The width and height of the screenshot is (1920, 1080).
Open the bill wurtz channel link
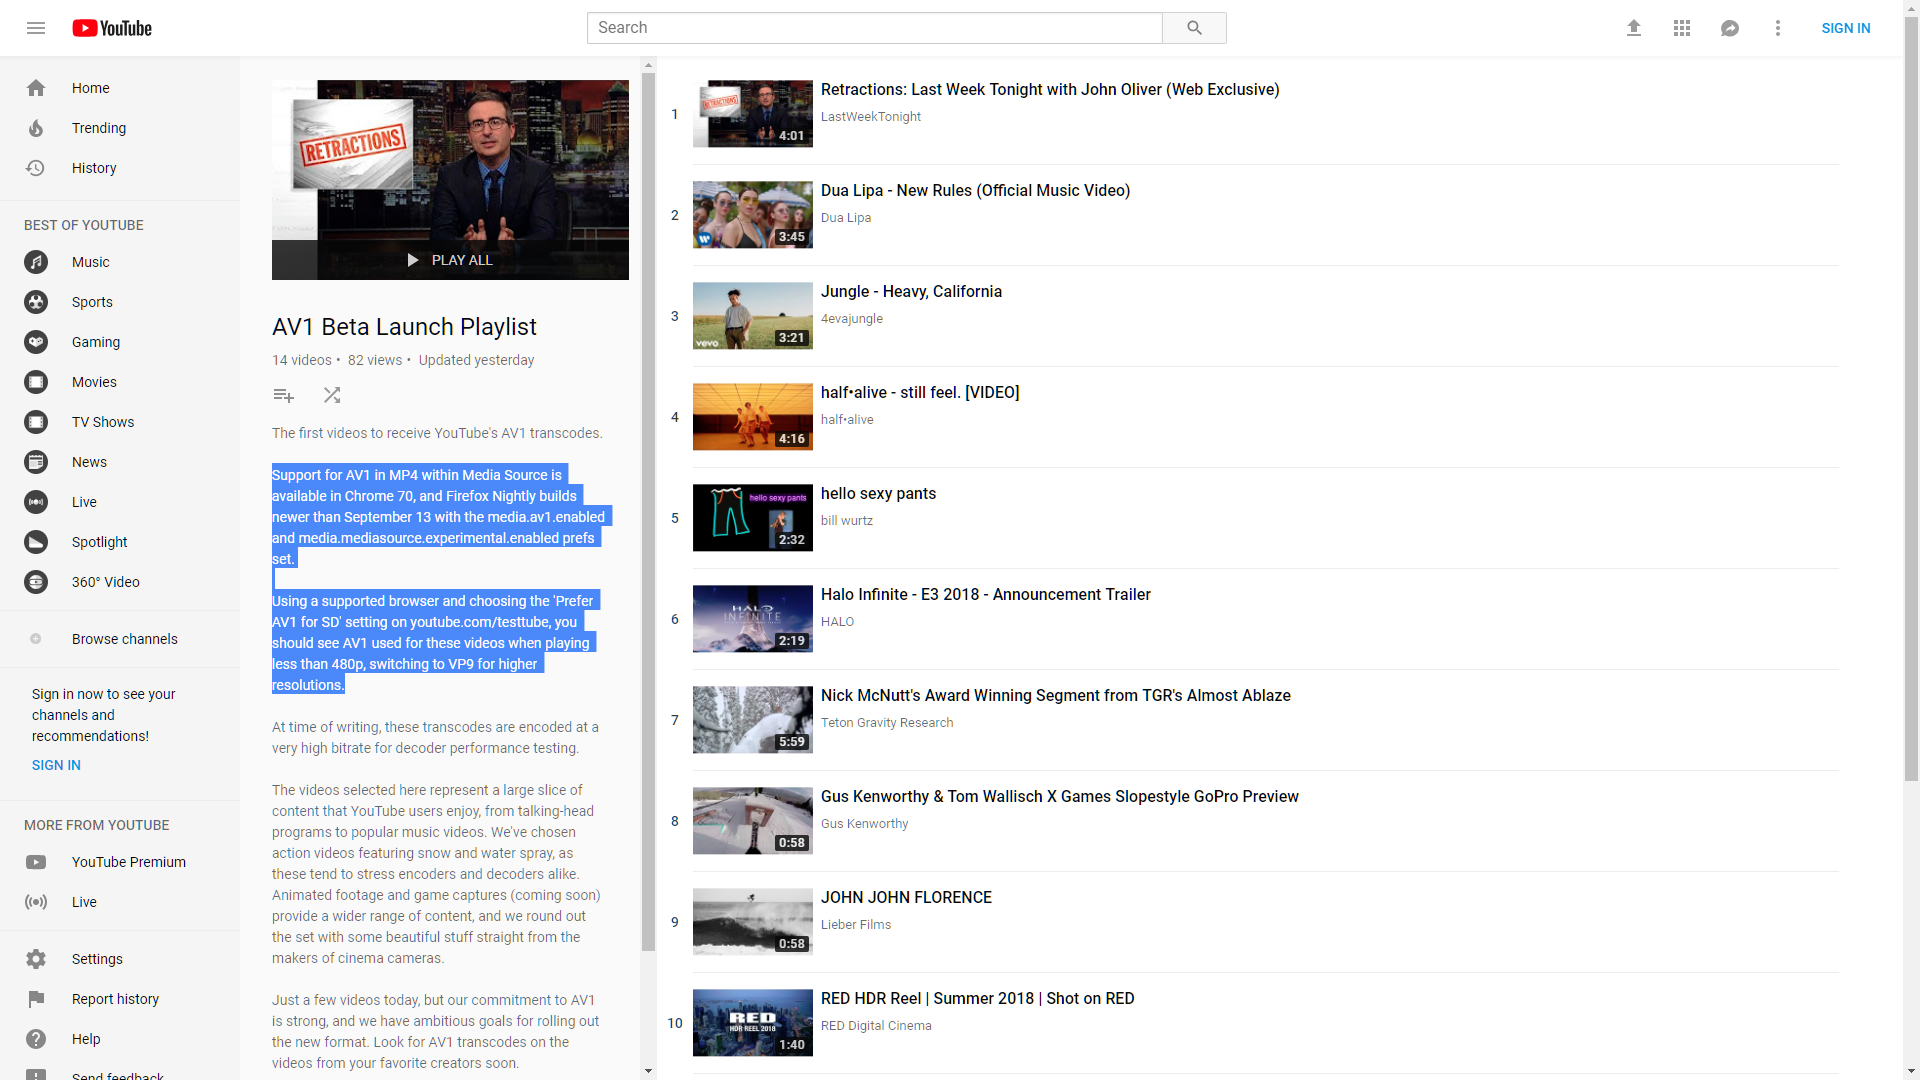point(847,521)
